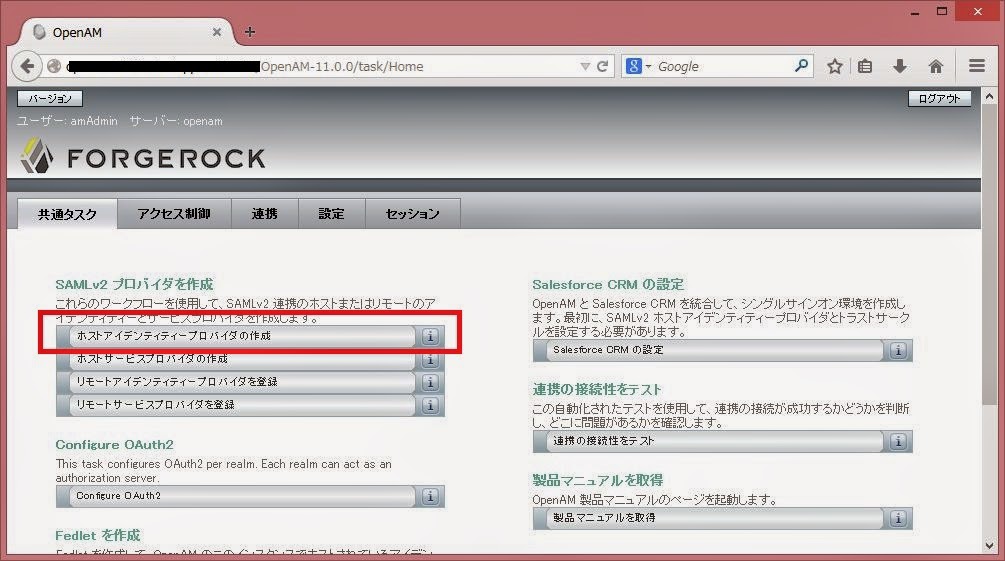Show info icon for Configure OAuth2
This screenshot has width=1005, height=561.
point(431,496)
